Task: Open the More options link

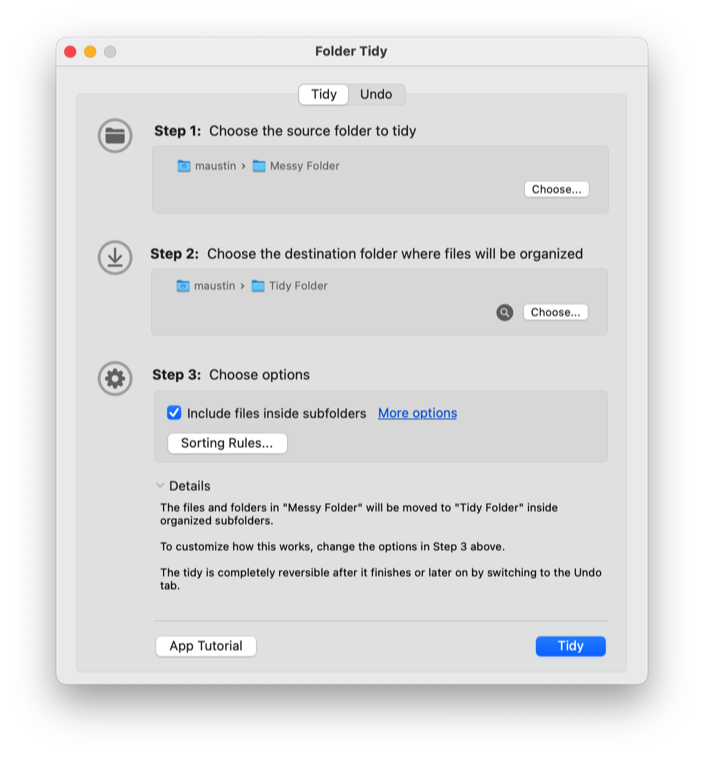Action: coord(417,413)
